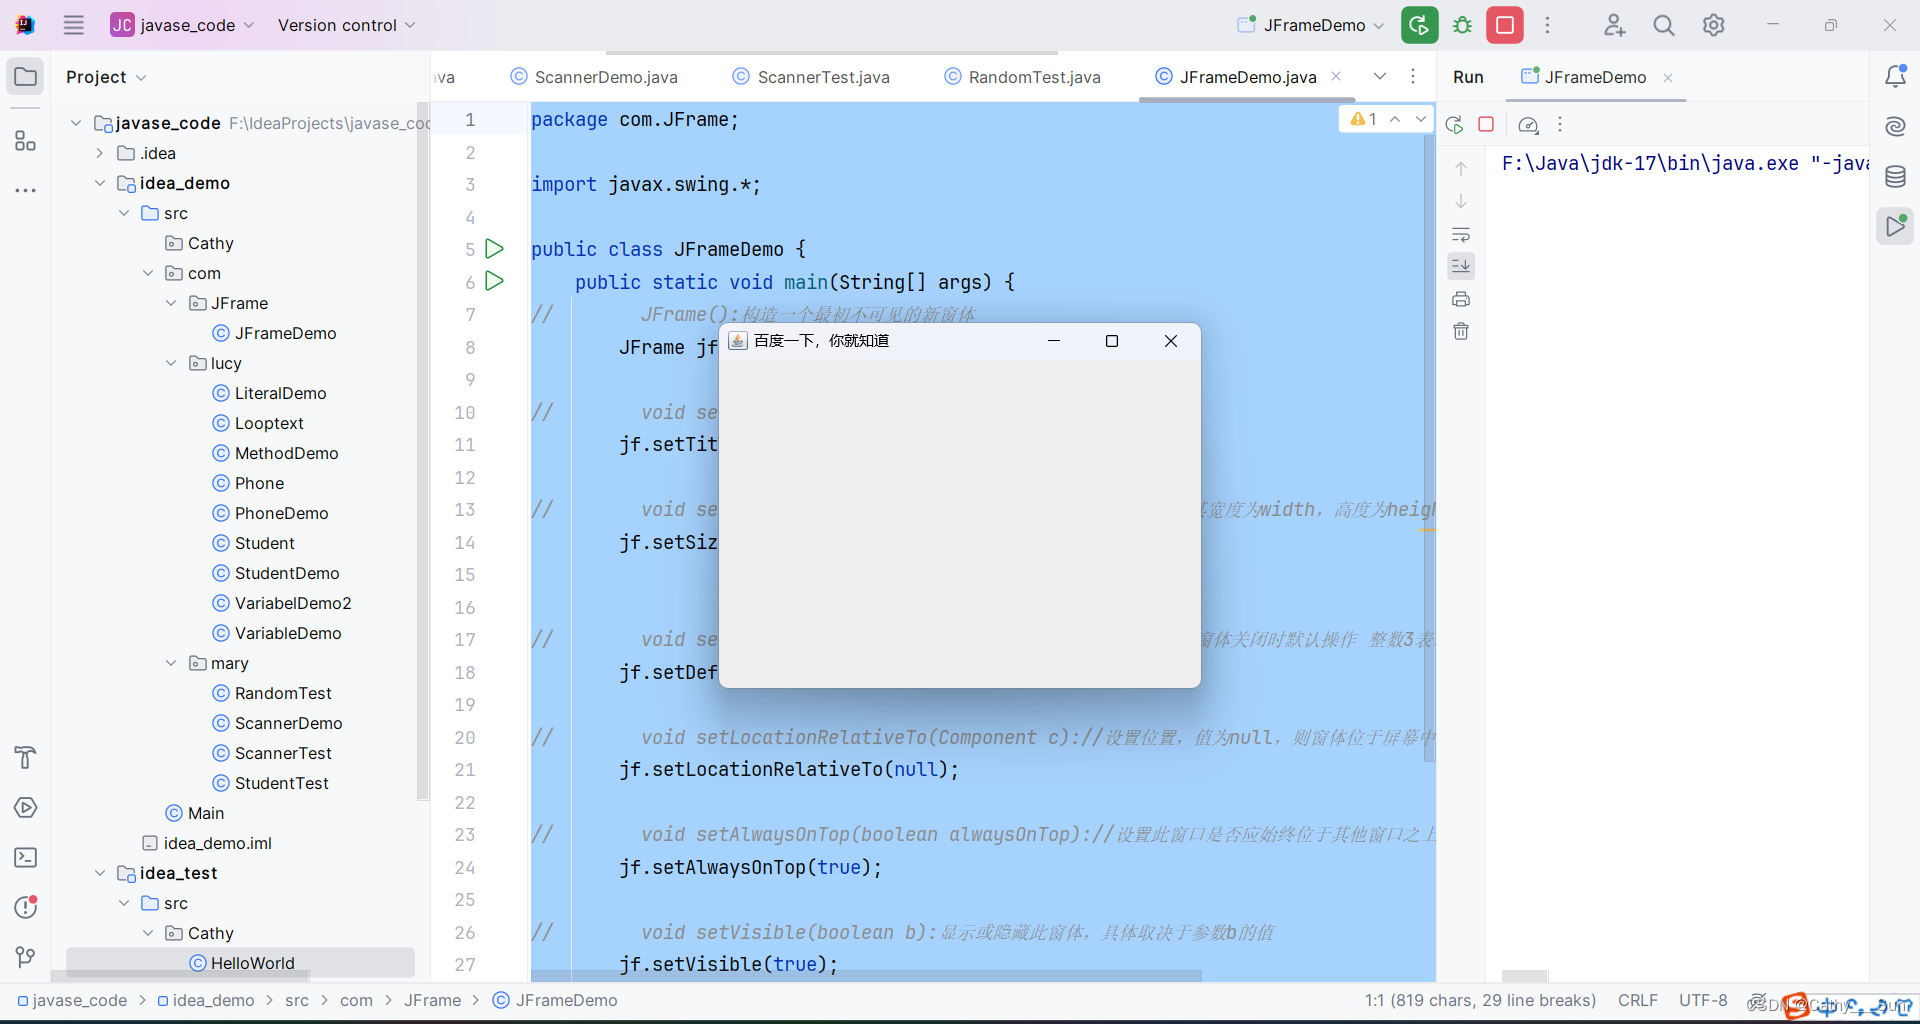1920x1024 pixels.
Task: Open the Code With Me user icon
Action: [1615, 25]
